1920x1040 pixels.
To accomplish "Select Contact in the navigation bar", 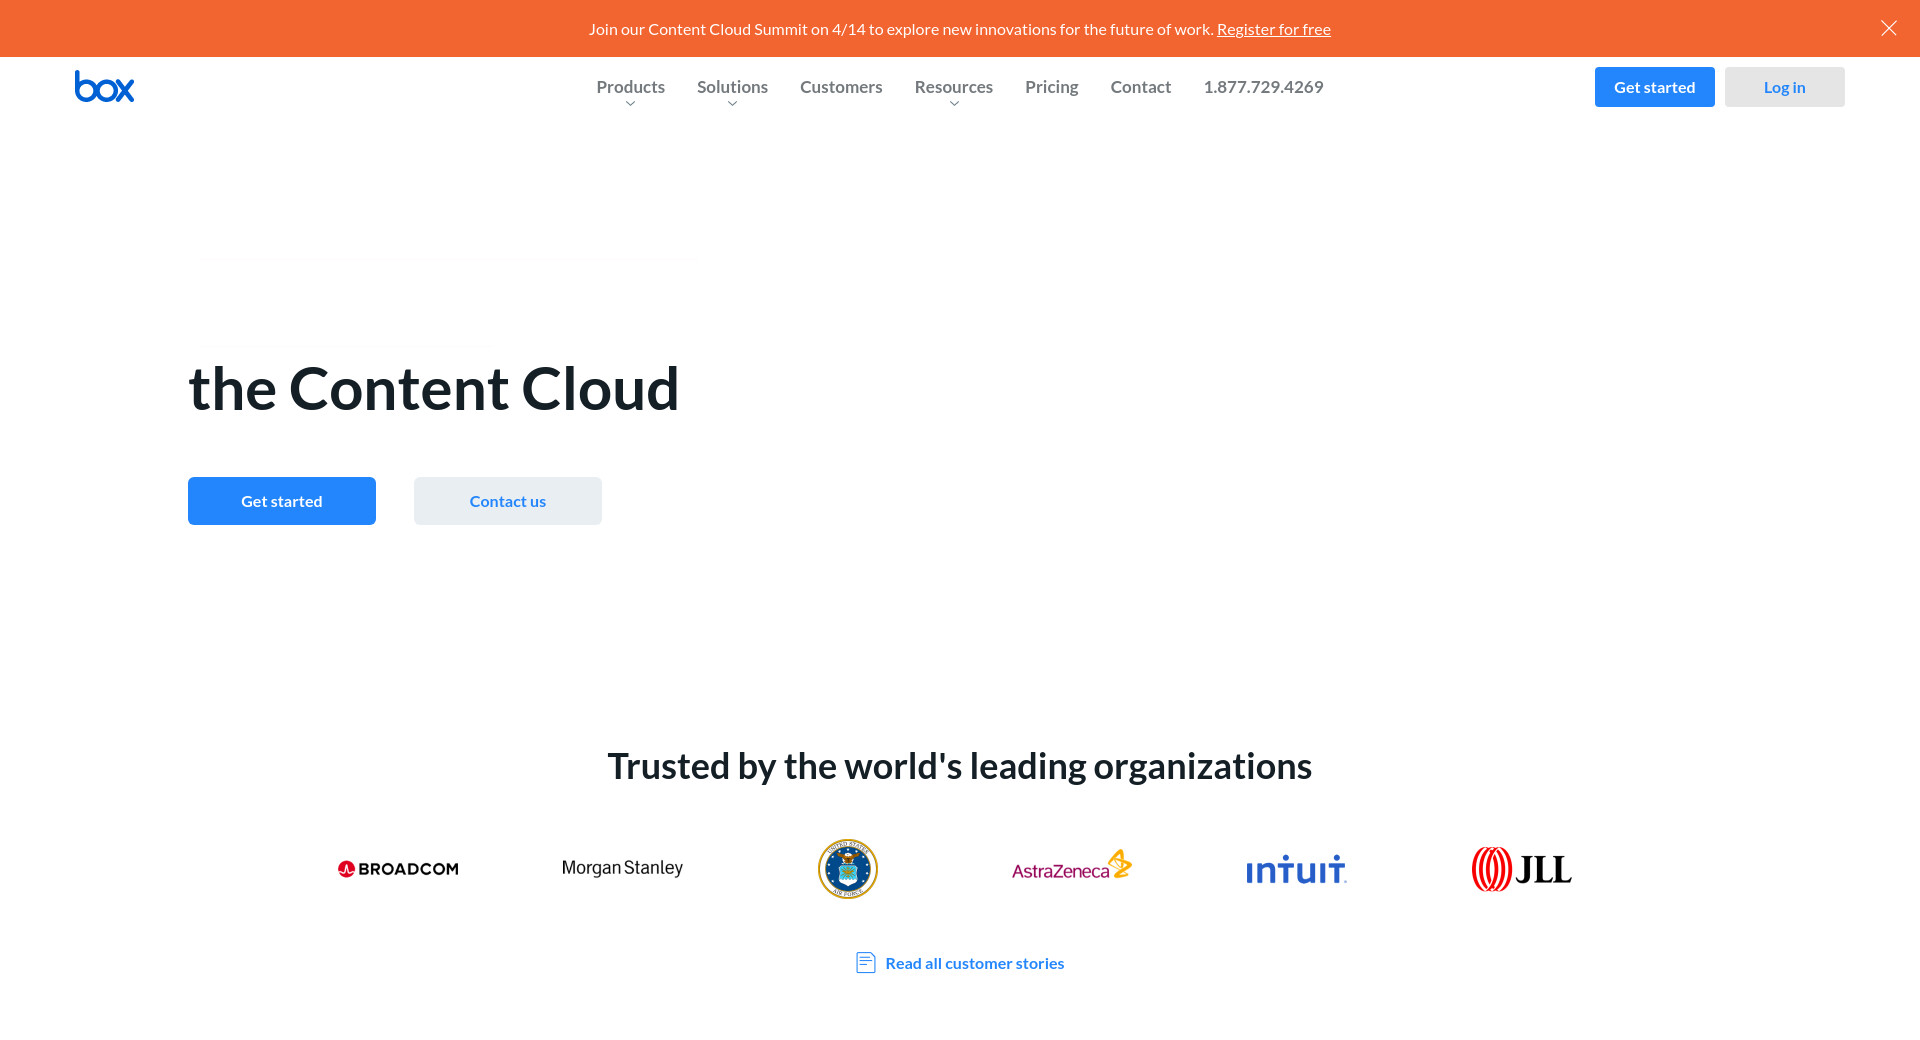I will click(x=1140, y=87).
